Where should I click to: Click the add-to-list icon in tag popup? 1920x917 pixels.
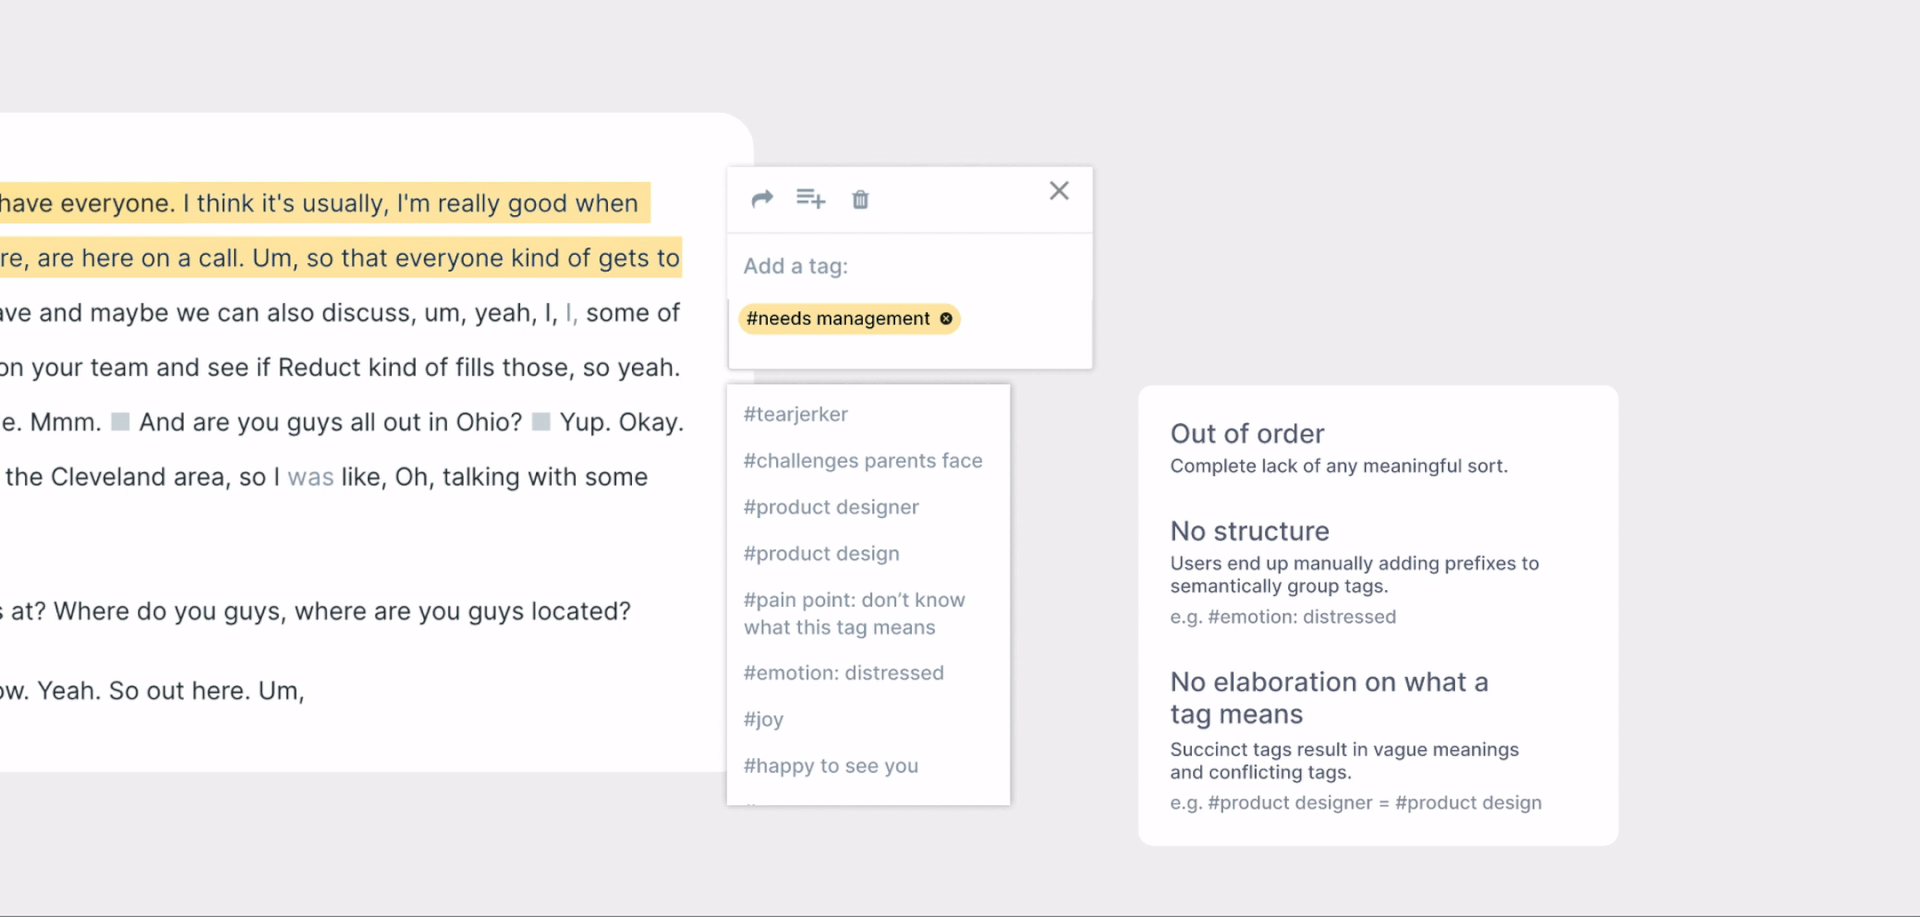pos(810,199)
